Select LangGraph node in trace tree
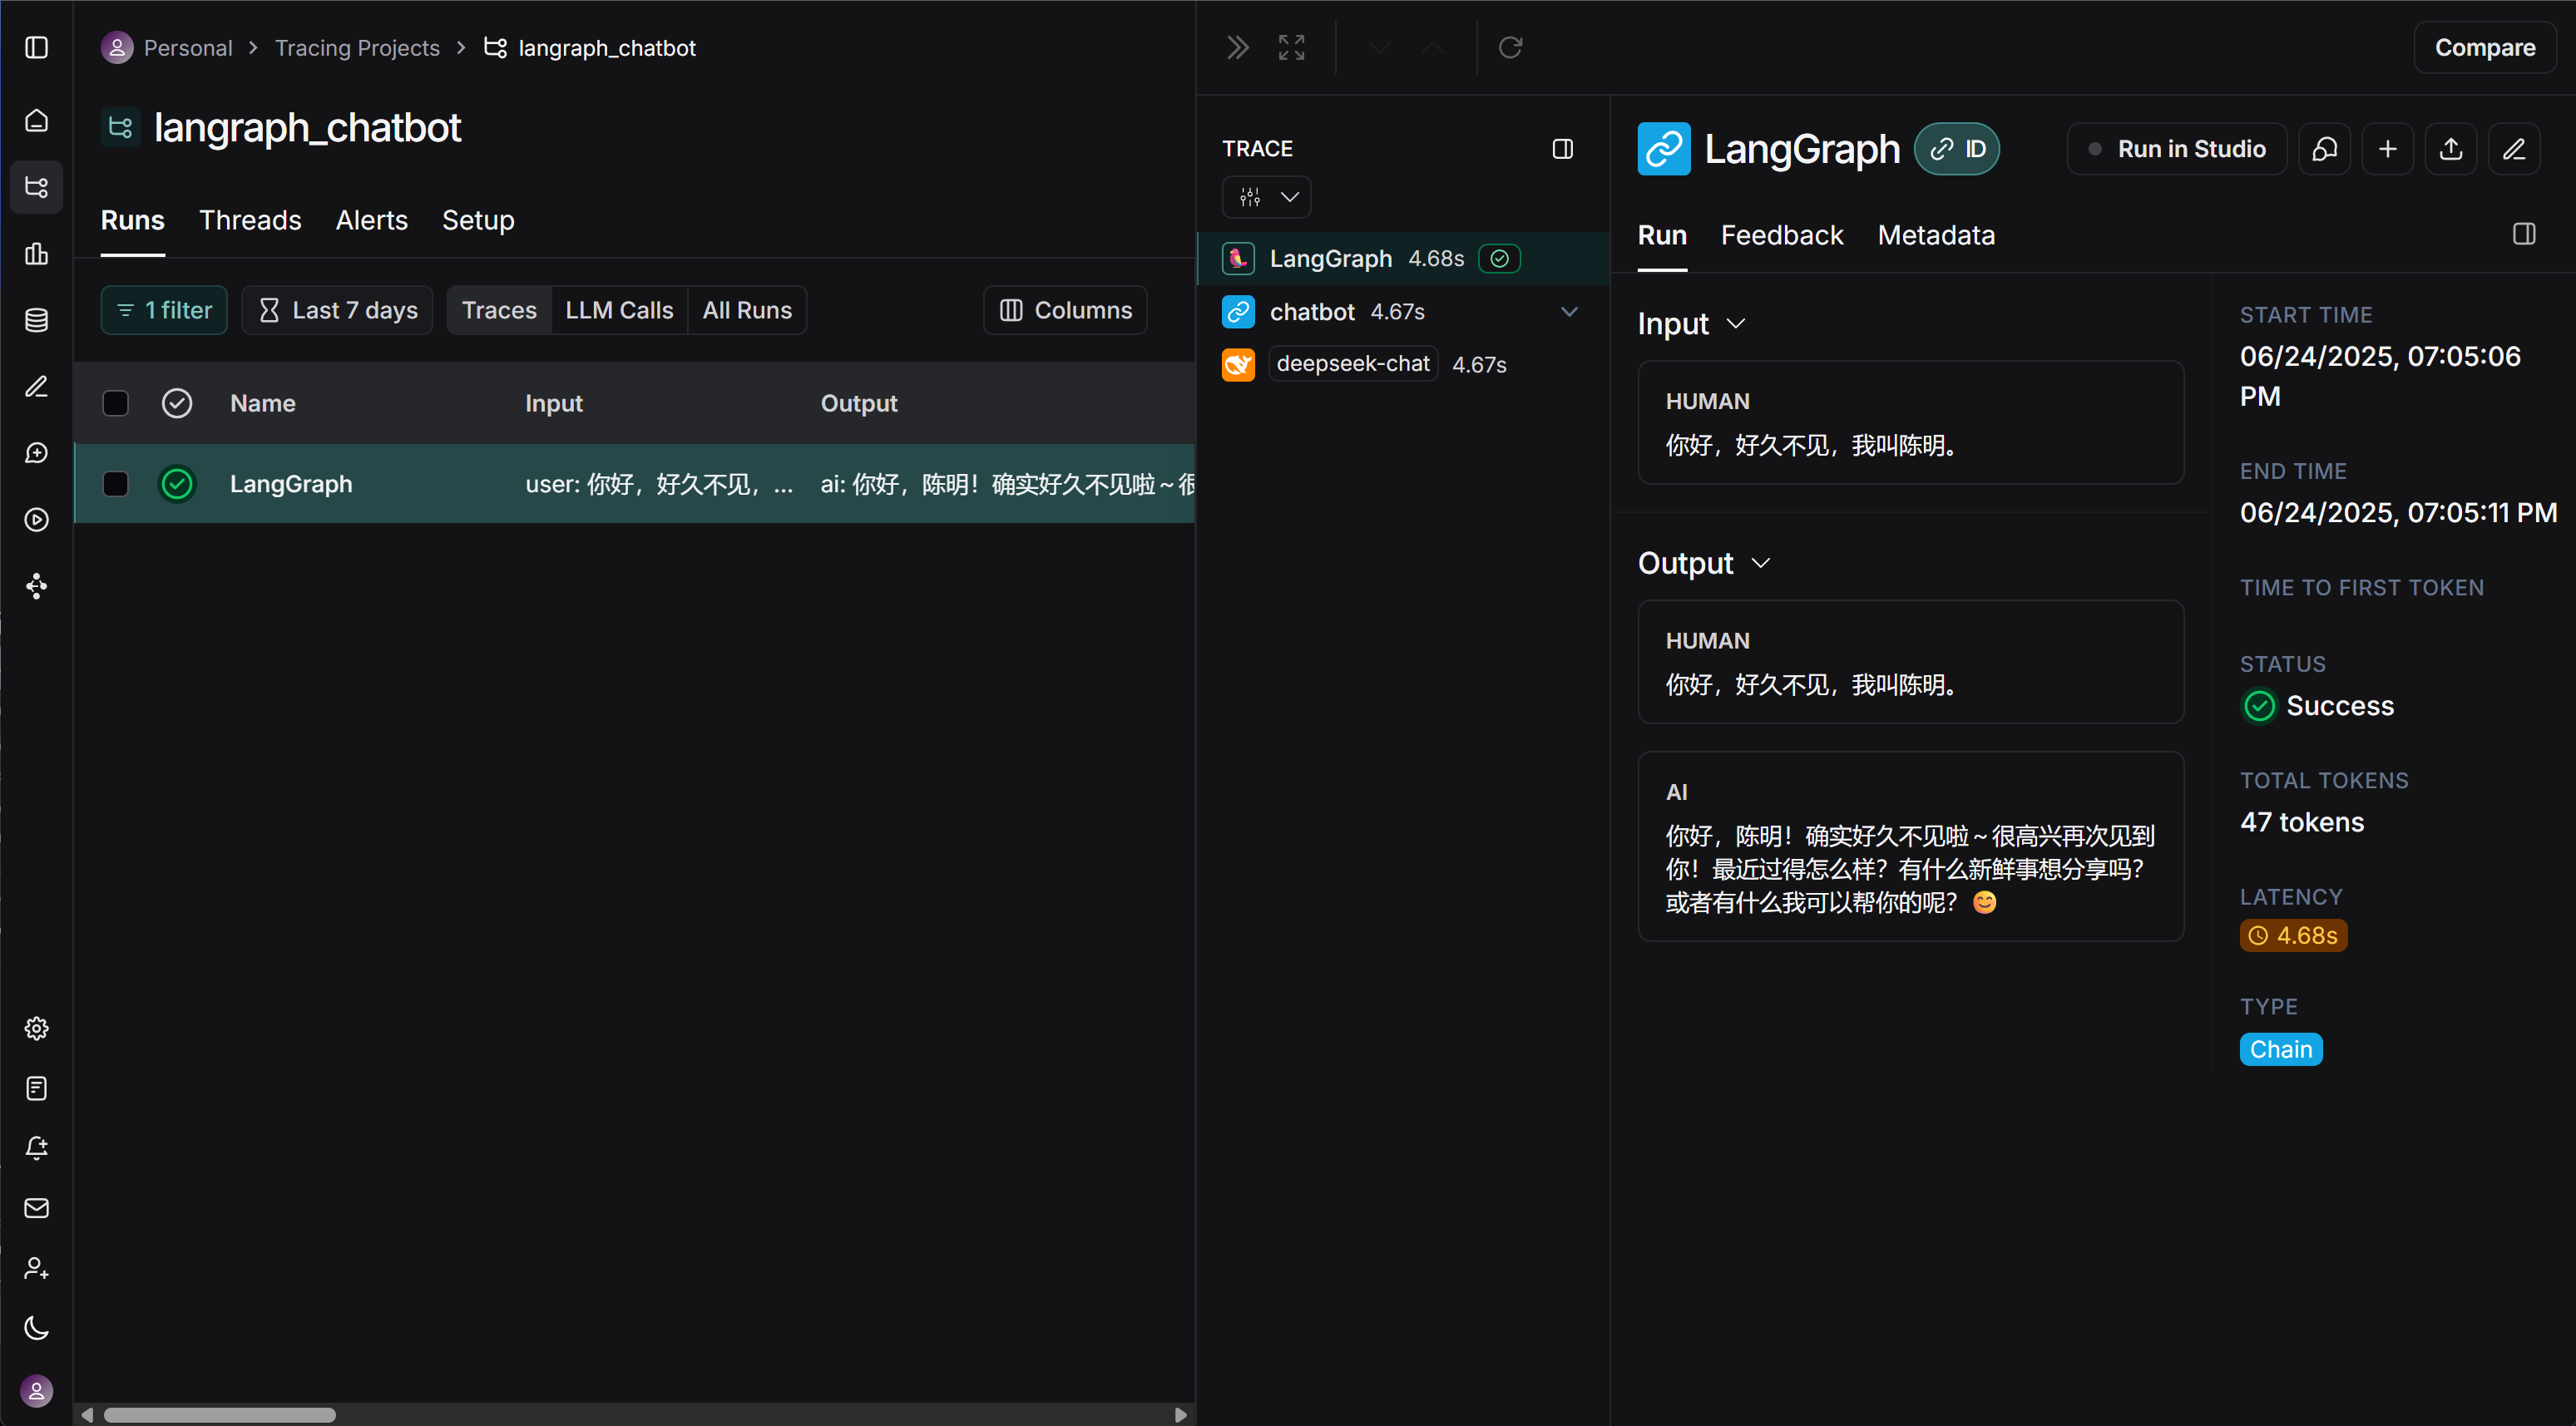 [x=1403, y=258]
